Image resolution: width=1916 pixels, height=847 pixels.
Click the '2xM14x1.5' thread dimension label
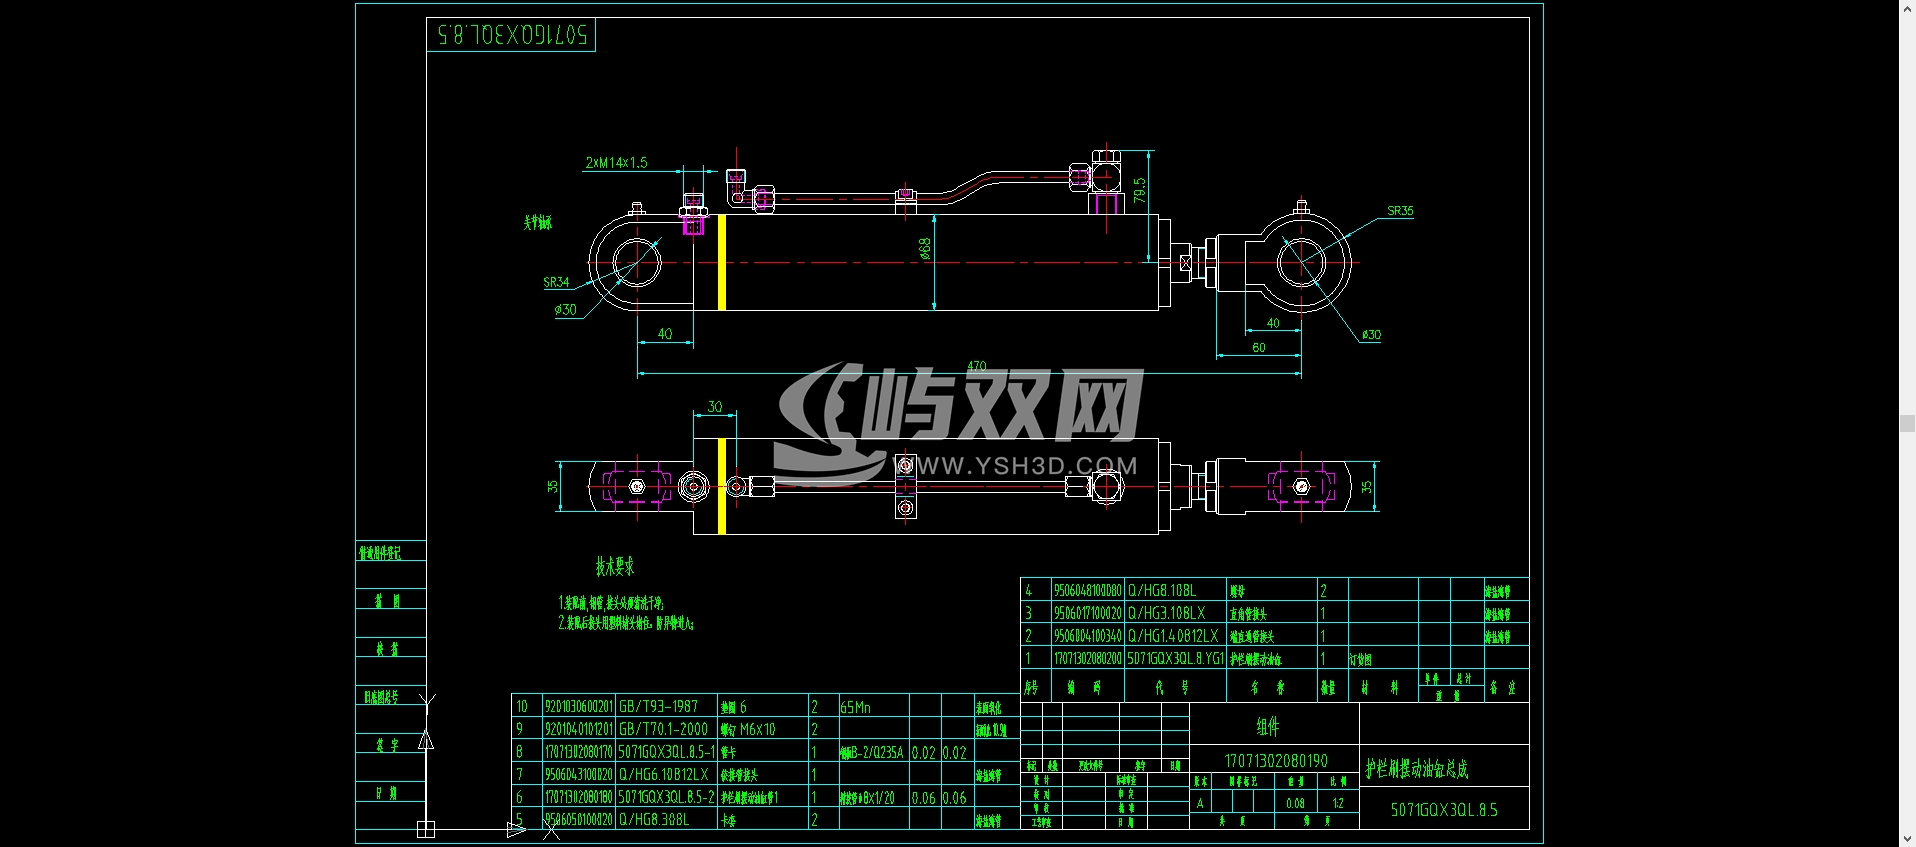point(616,162)
